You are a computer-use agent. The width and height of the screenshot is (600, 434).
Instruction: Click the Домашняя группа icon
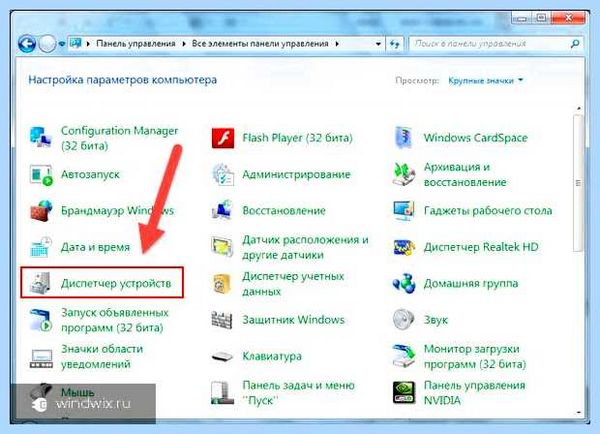point(404,284)
